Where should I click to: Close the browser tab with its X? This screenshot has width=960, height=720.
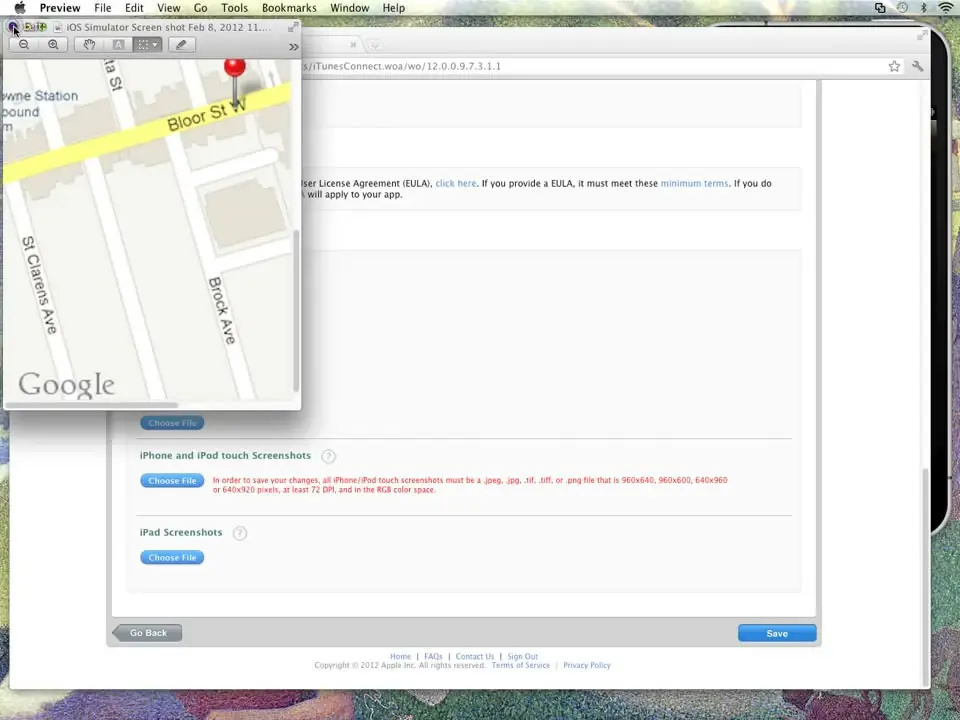(x=353, y=44)
